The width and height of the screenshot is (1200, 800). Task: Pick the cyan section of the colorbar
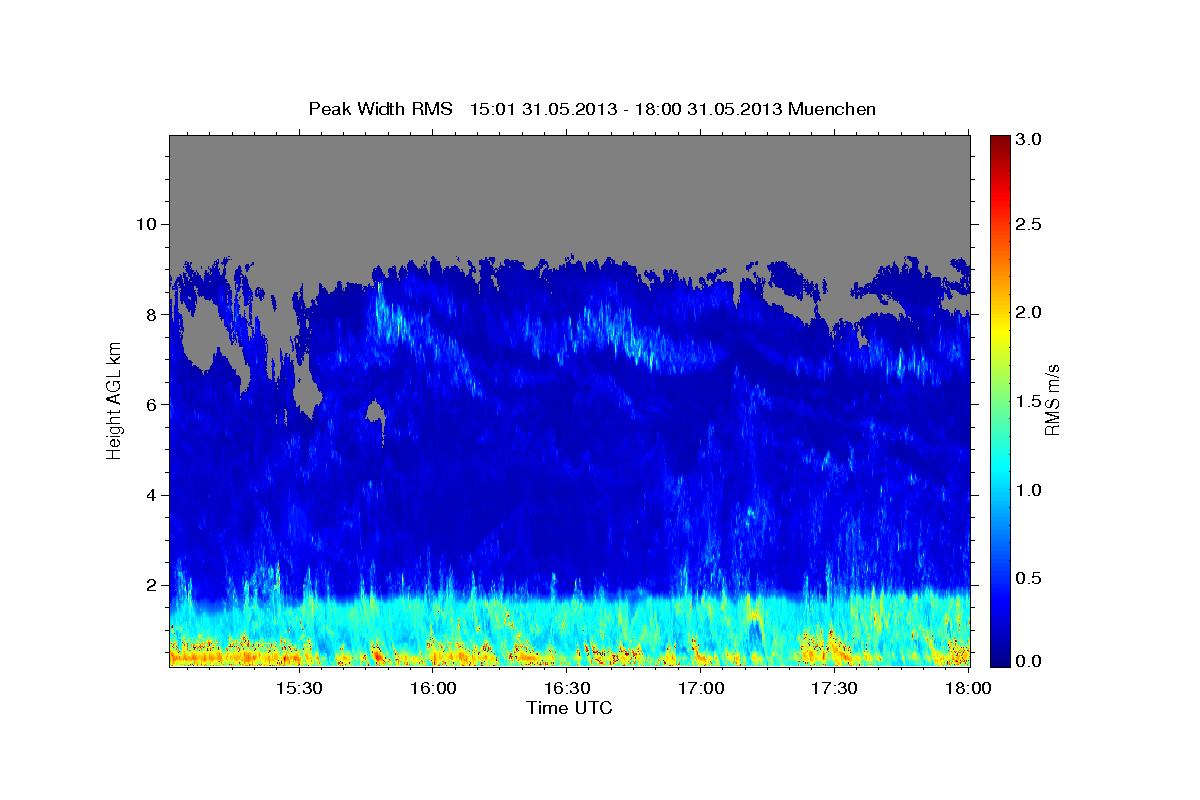[999, 470]
